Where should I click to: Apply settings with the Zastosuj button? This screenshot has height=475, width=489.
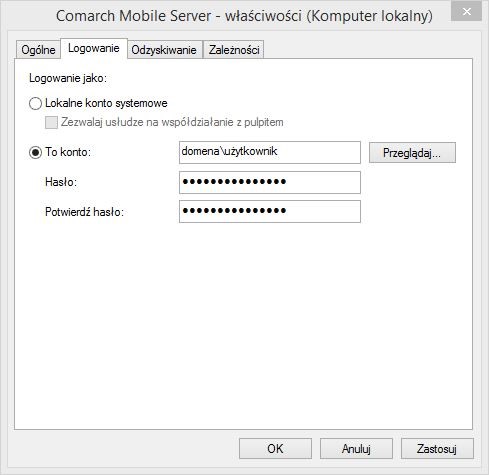pos(437,449)
